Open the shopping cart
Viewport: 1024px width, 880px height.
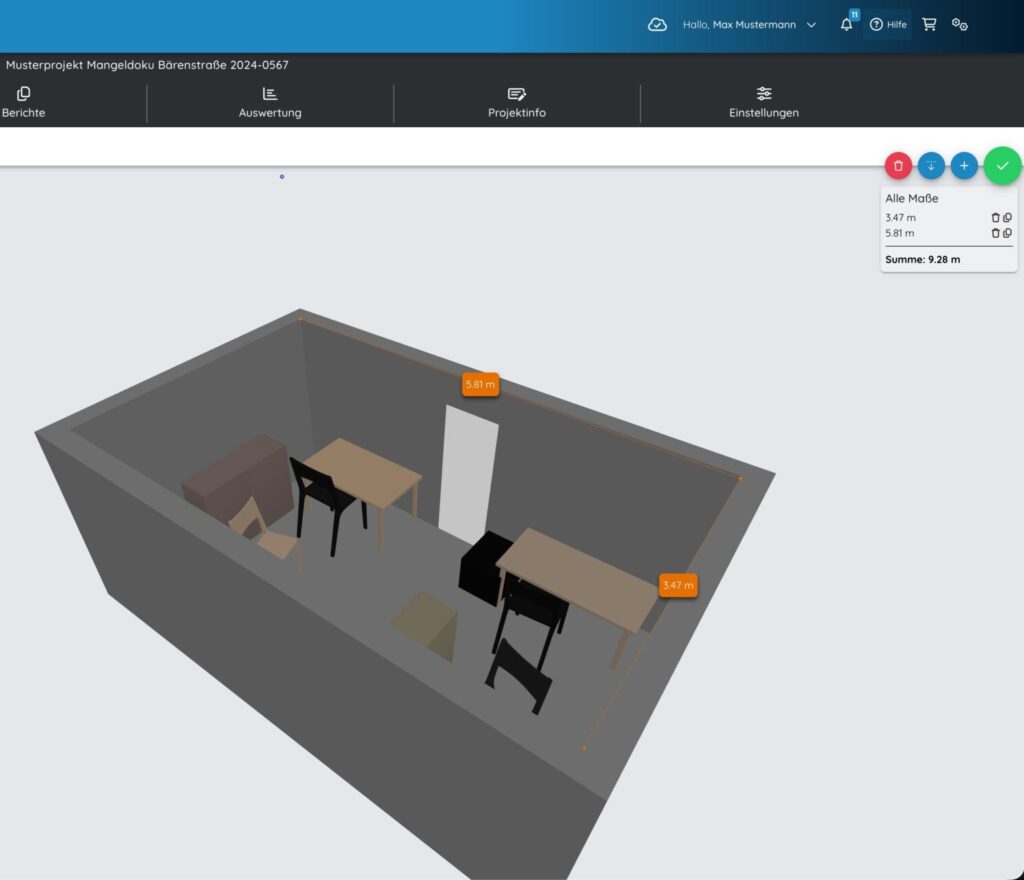[929, 25]
